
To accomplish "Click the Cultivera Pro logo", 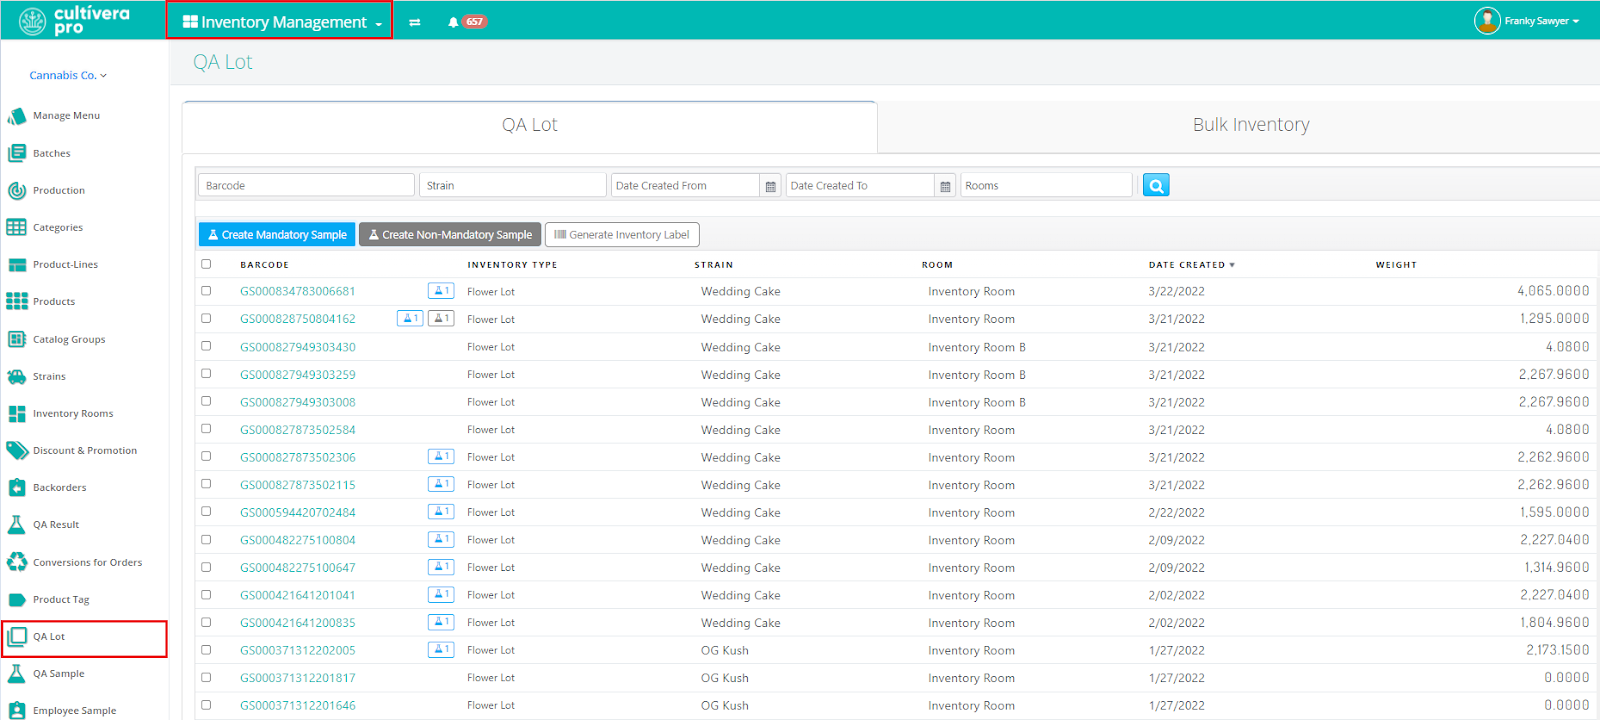I will [75, 20].
